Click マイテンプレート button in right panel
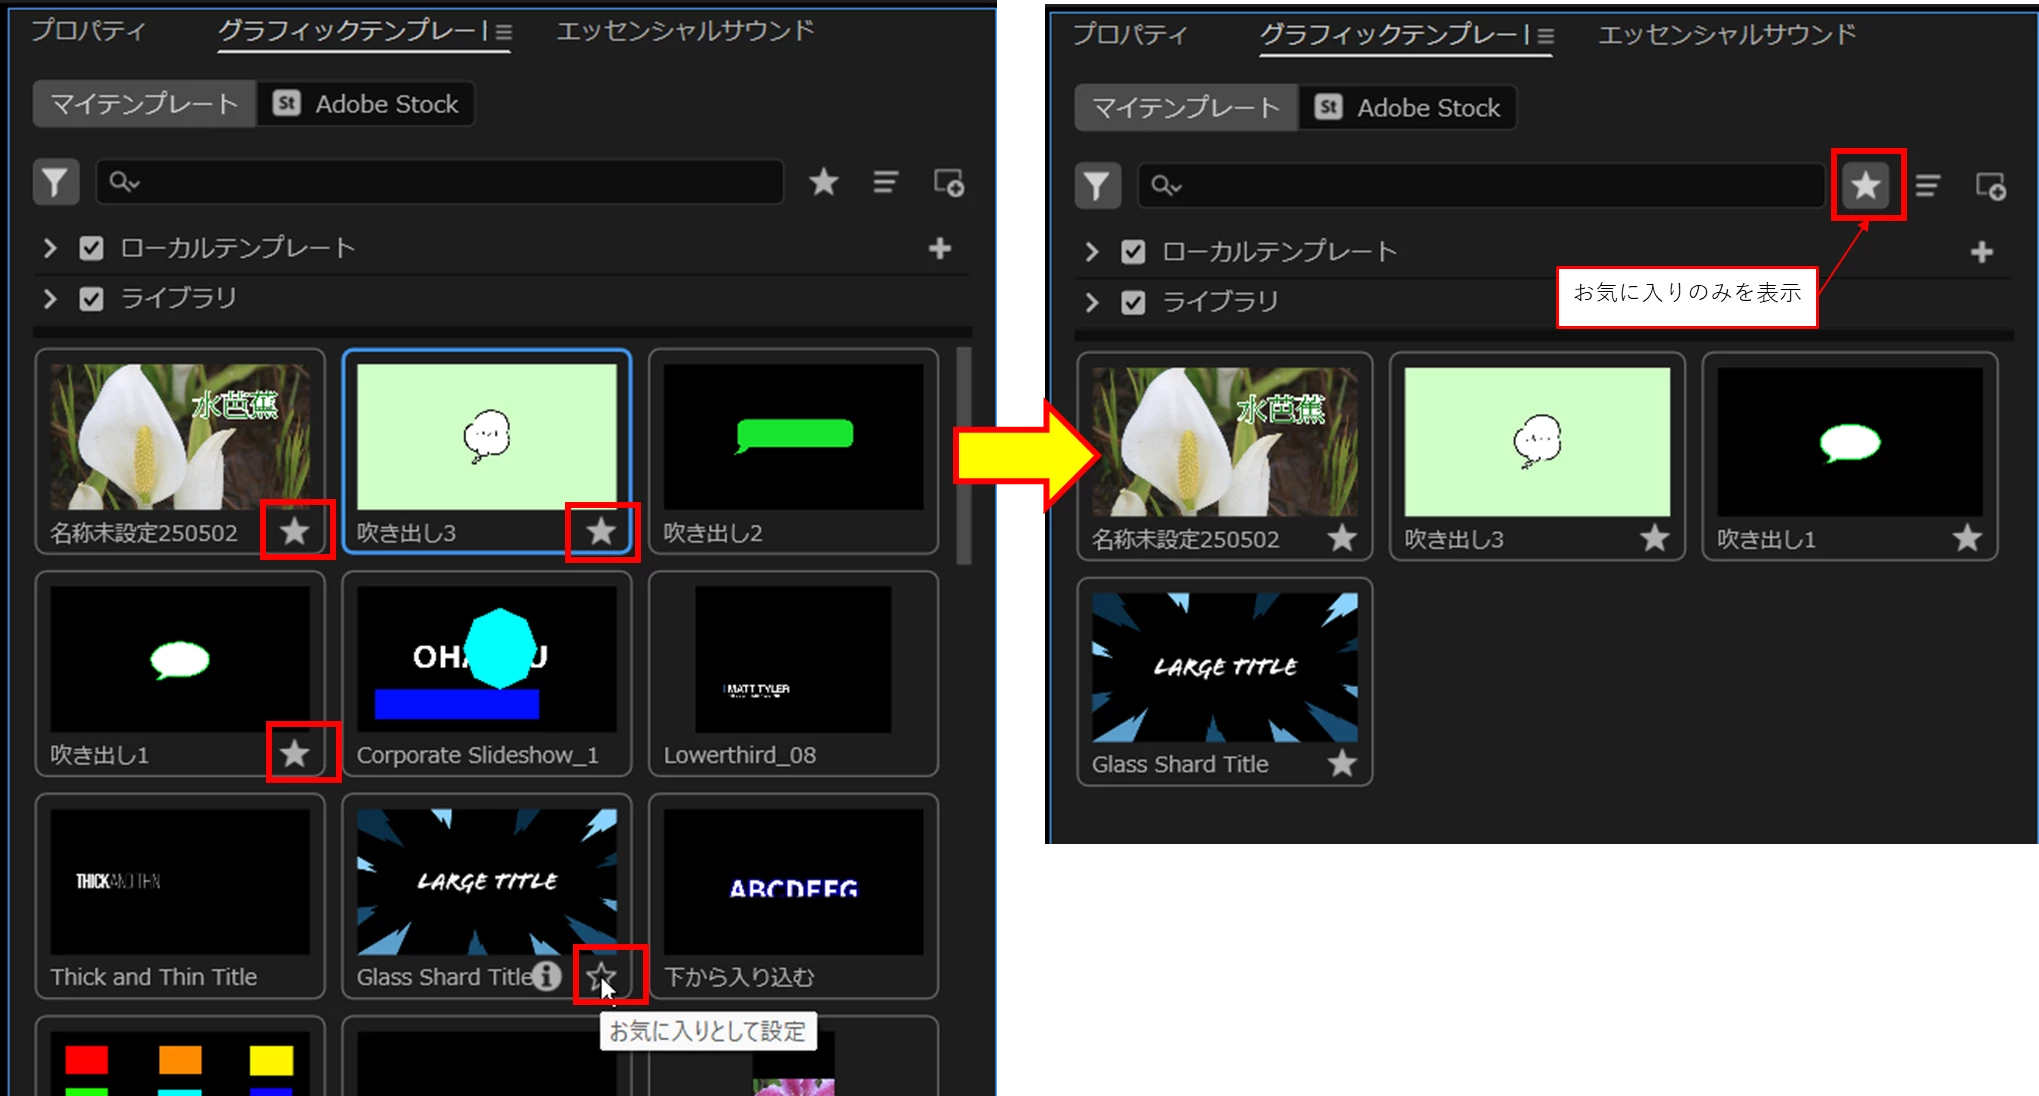 1186,108
